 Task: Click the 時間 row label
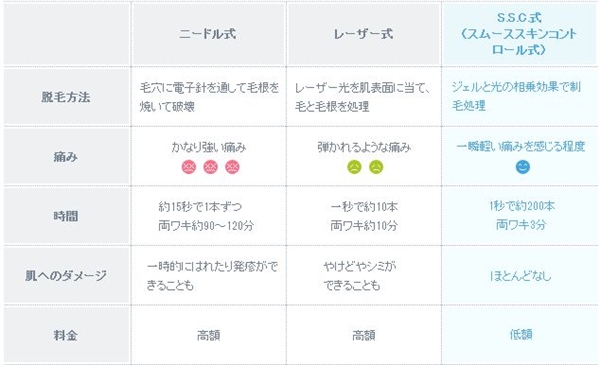[x=66, y=216]
